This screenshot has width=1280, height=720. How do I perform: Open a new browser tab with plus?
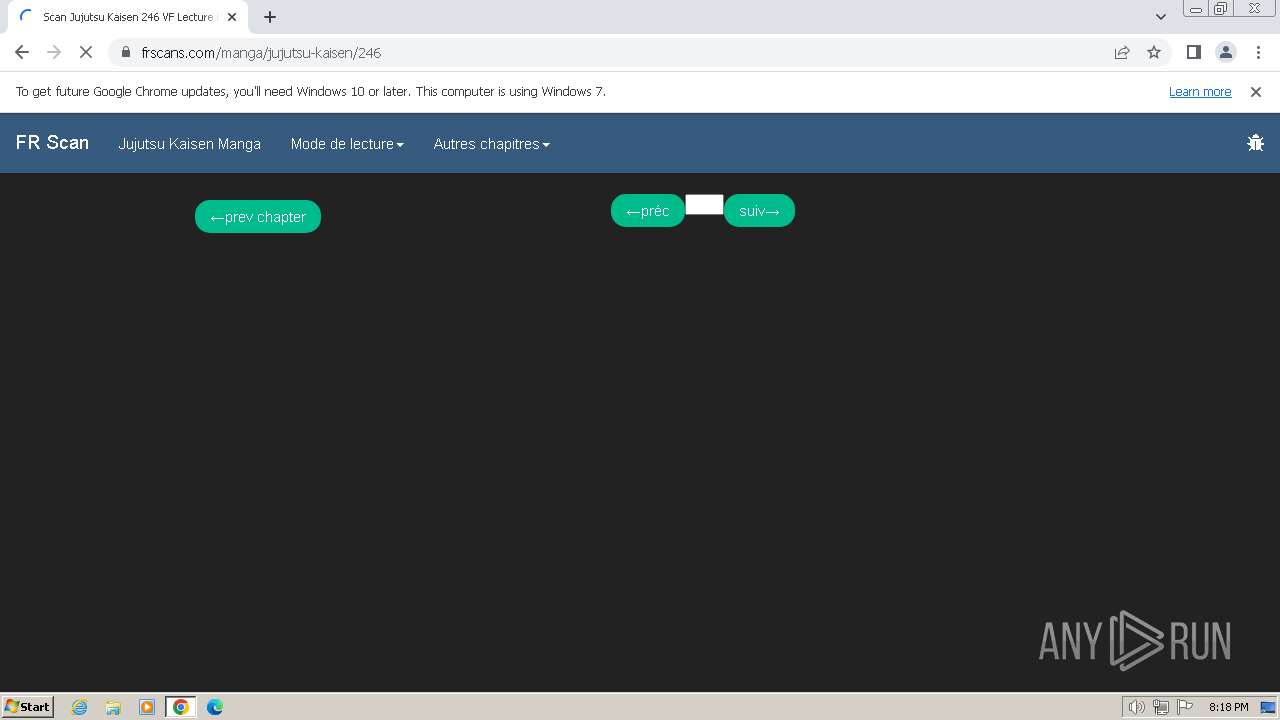(x=270, y=17)
